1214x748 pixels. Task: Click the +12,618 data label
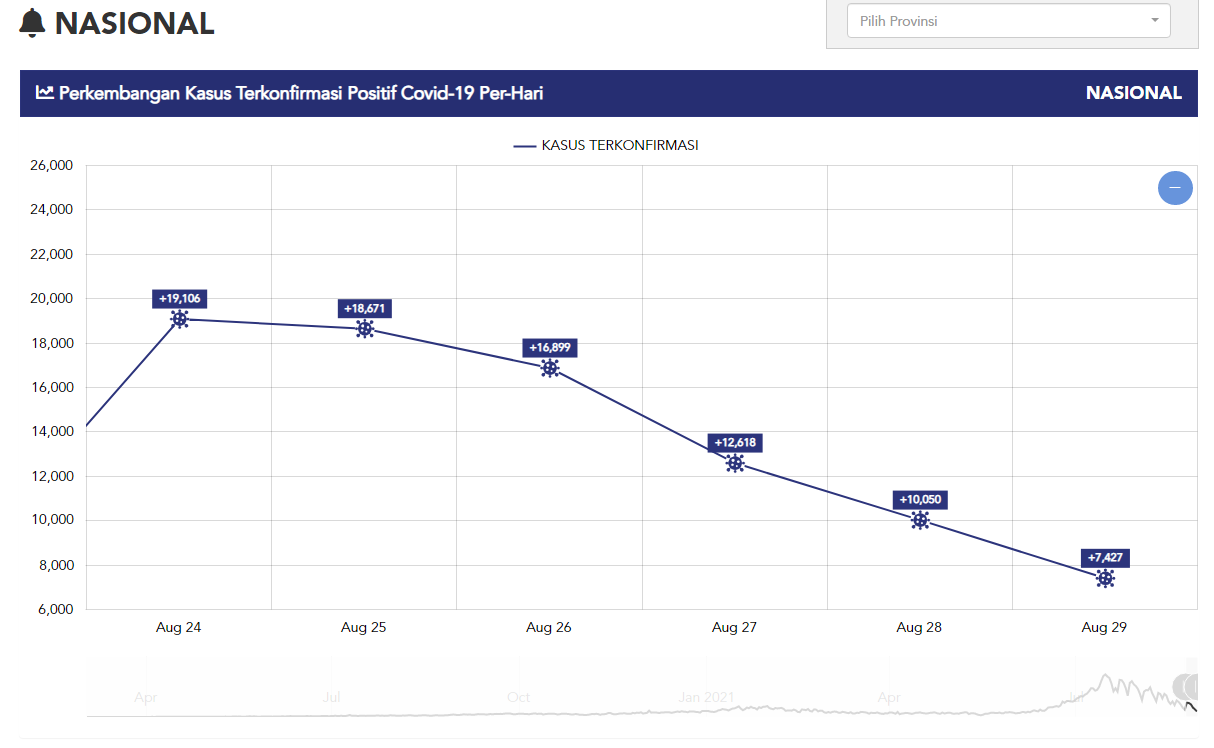(x=735, y=442)
